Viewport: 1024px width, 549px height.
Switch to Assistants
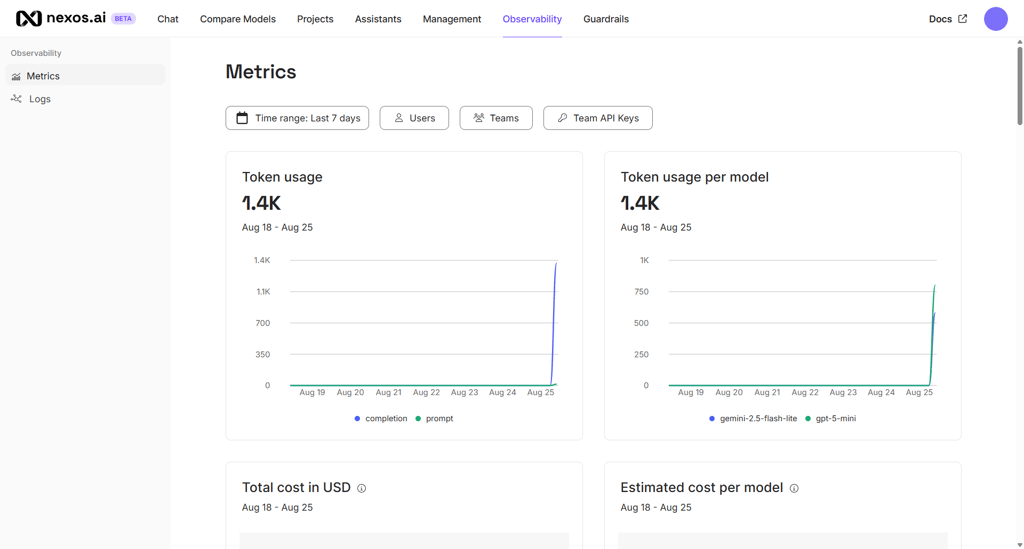(378, 19)
